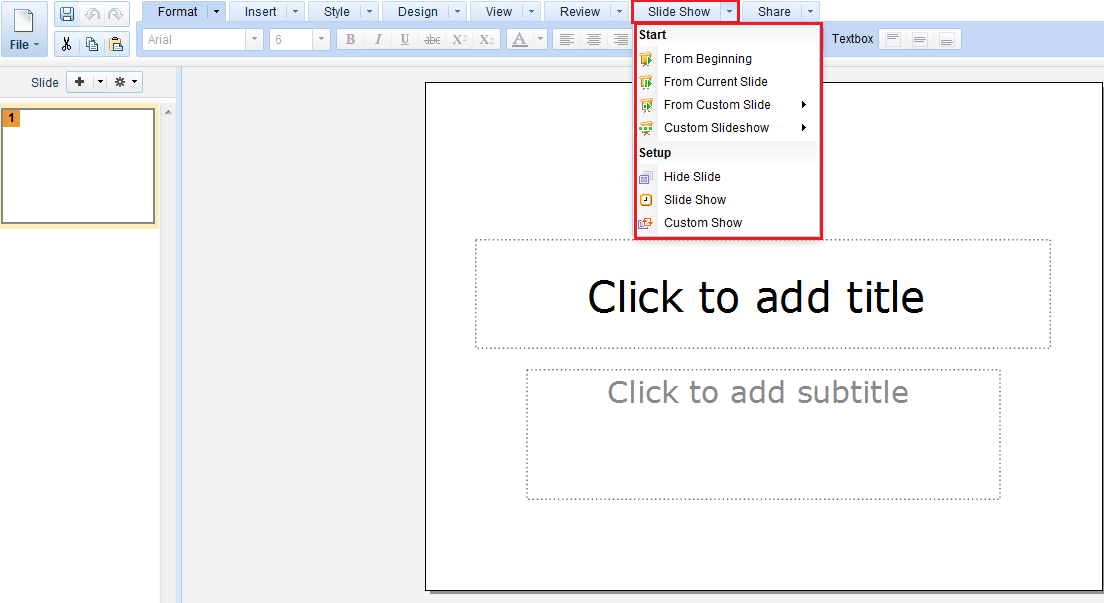Set textbox vertical align top
The image size is (1104, 603).
pyautogui.click(x=893, y=39)
